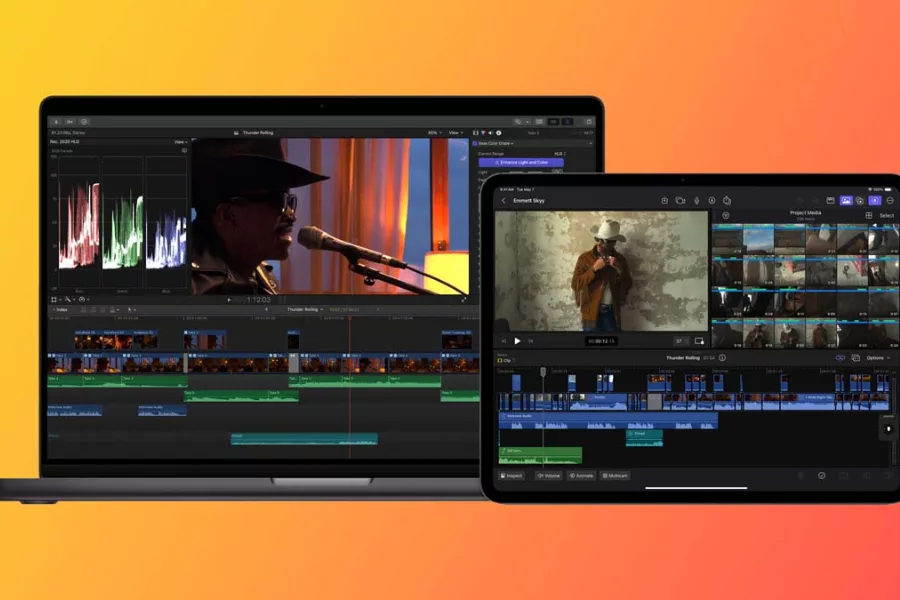900x600 pixels.
Task: Open the Mac viewer zoom percentage dropdown
Action: tap(435, 133)
